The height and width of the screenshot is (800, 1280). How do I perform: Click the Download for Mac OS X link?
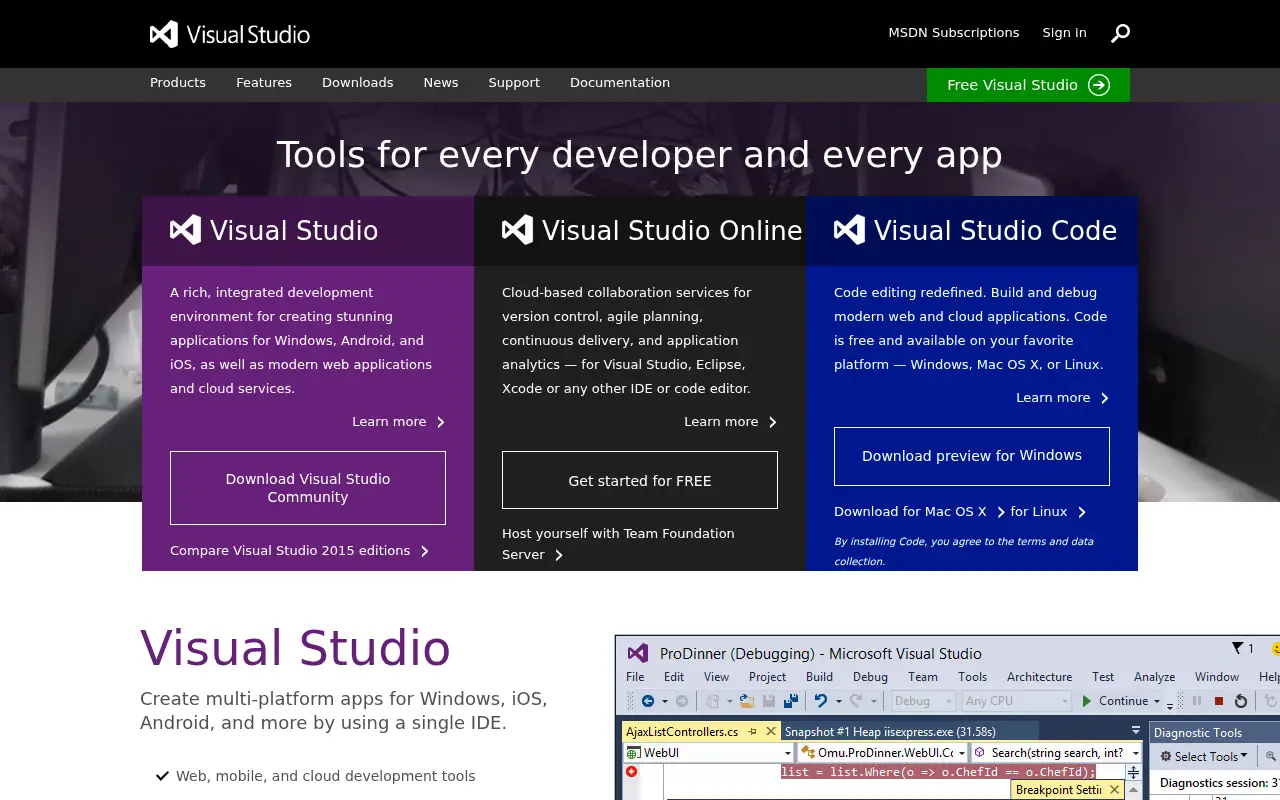tap(918, 512)
